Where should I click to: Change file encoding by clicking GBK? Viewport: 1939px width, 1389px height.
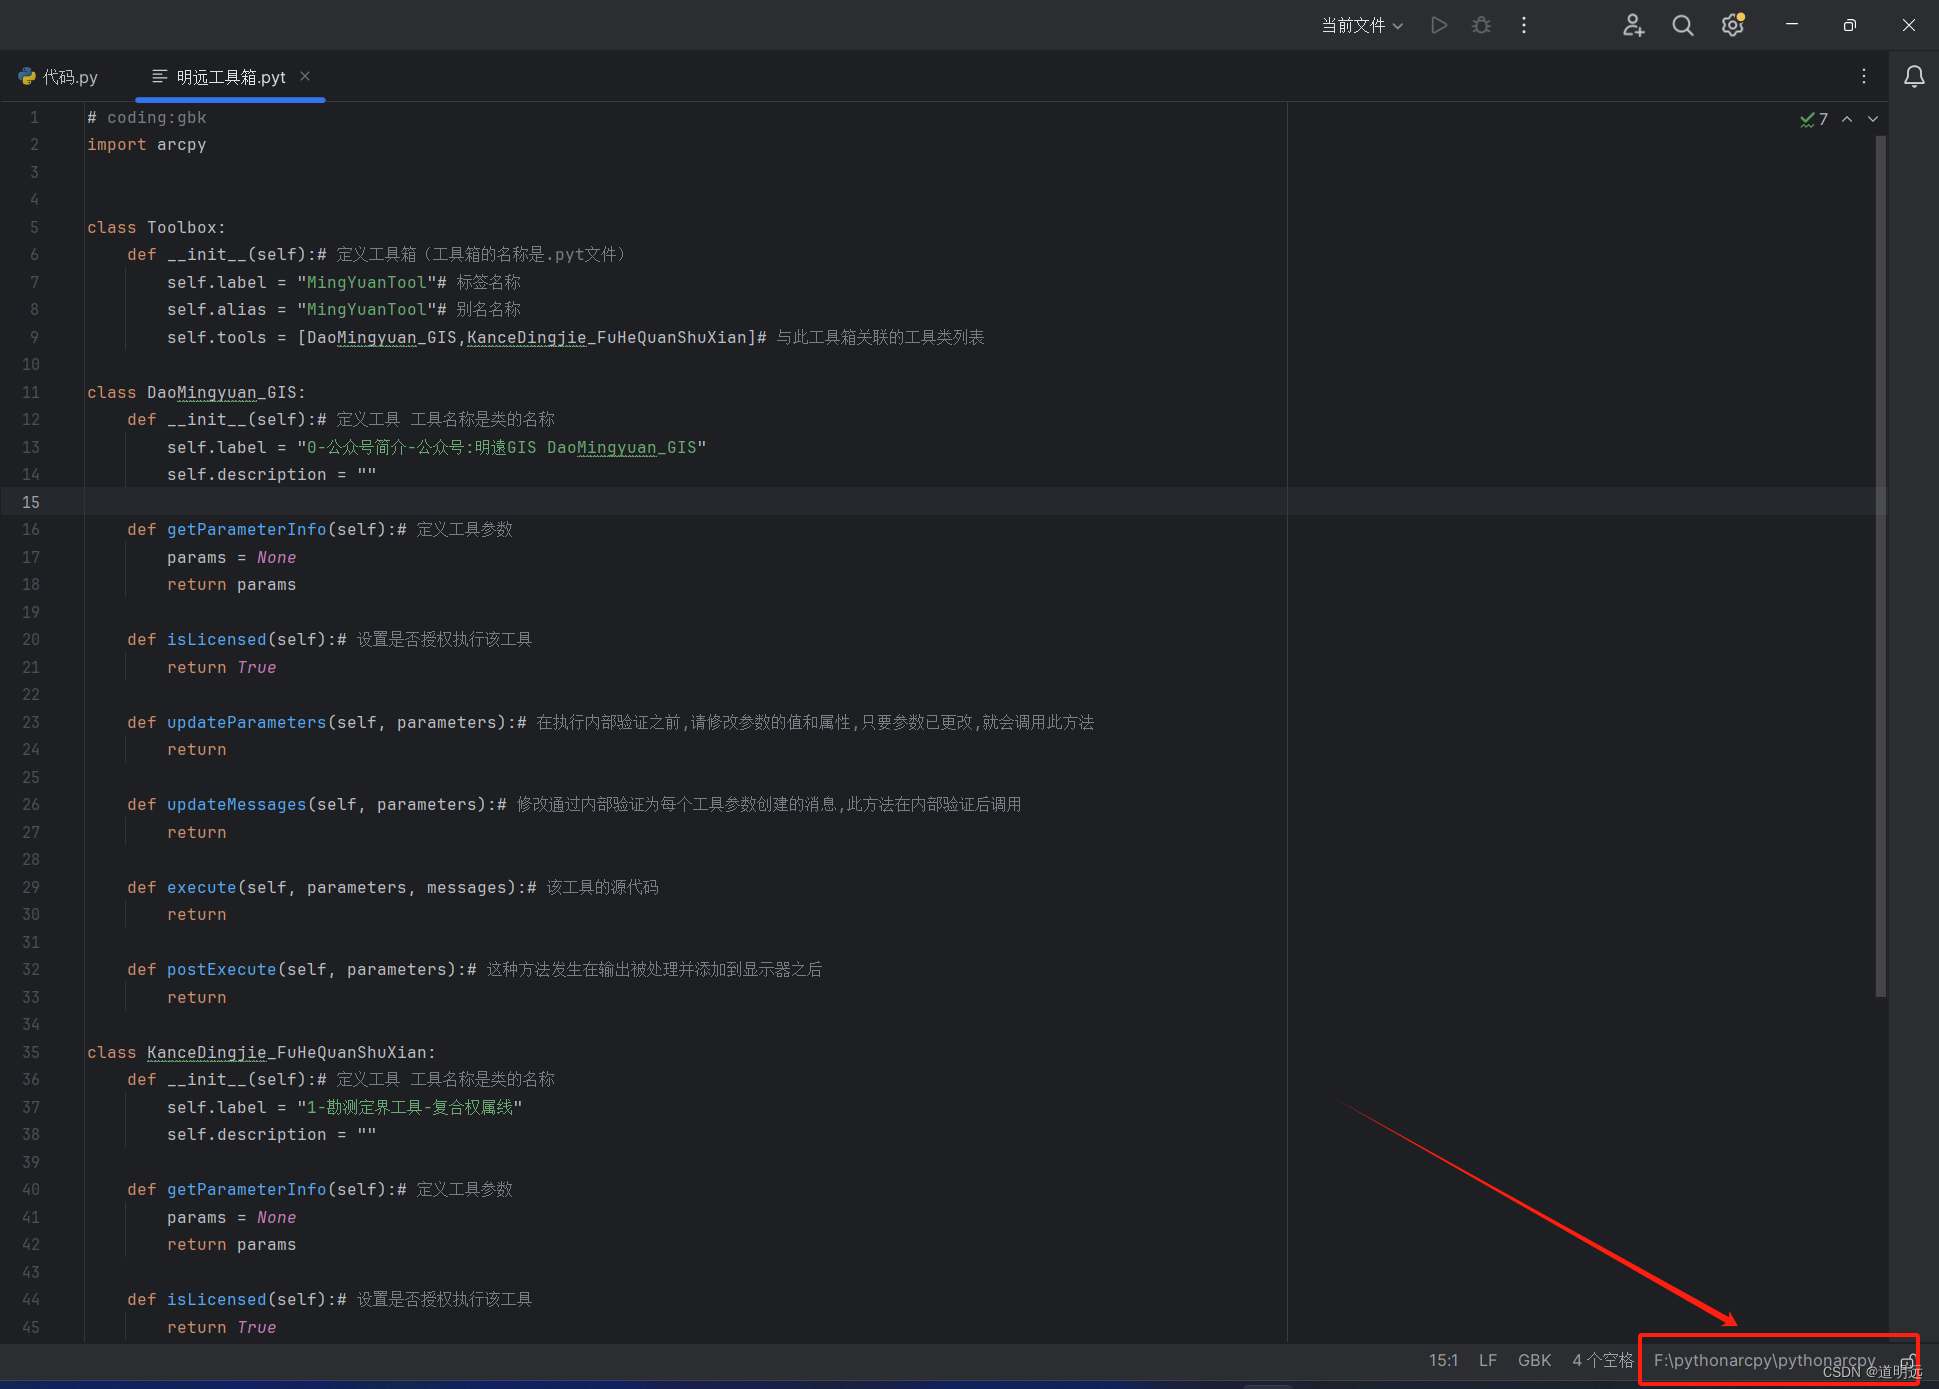[x=1534, y=1360]
